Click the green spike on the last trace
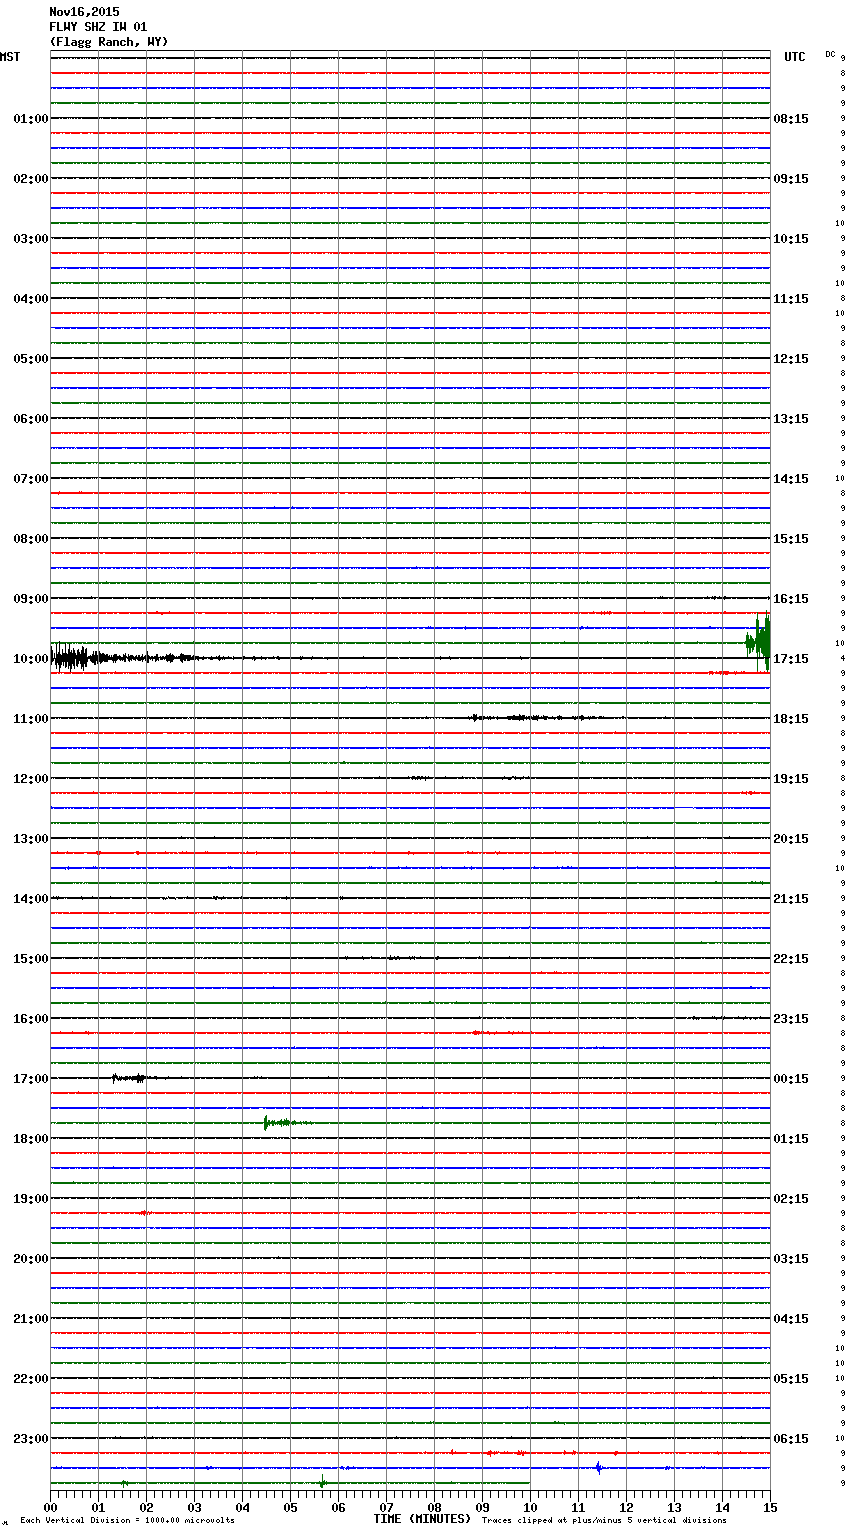The image size is (850, 1534). (x=322, y=1482)
